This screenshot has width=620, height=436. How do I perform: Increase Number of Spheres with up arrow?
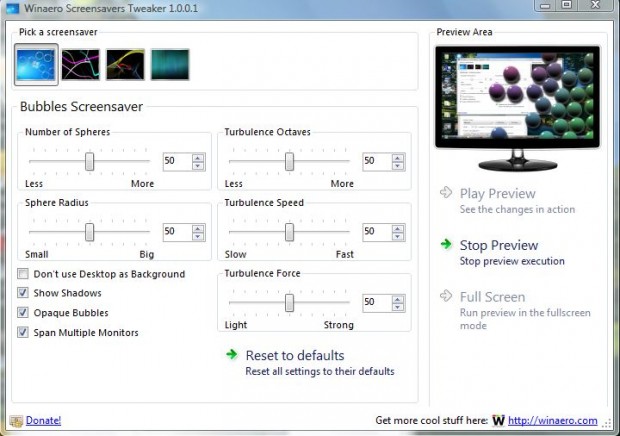tap(198, 157)
